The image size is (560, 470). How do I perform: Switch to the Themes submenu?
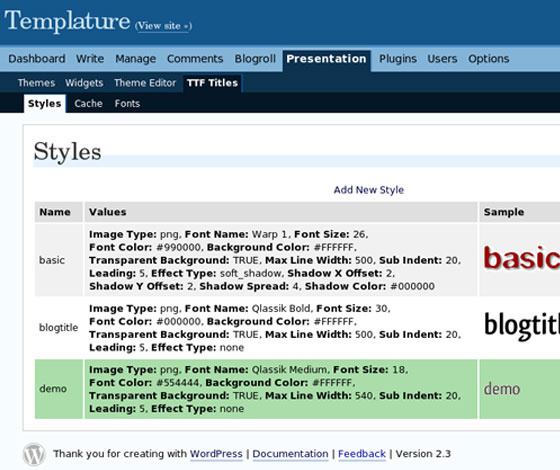pyautogui.click(x=36, y=83)
